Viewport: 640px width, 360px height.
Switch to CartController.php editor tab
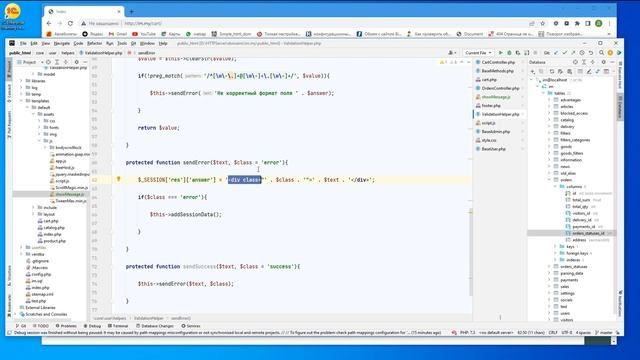[x=498, y=62]
